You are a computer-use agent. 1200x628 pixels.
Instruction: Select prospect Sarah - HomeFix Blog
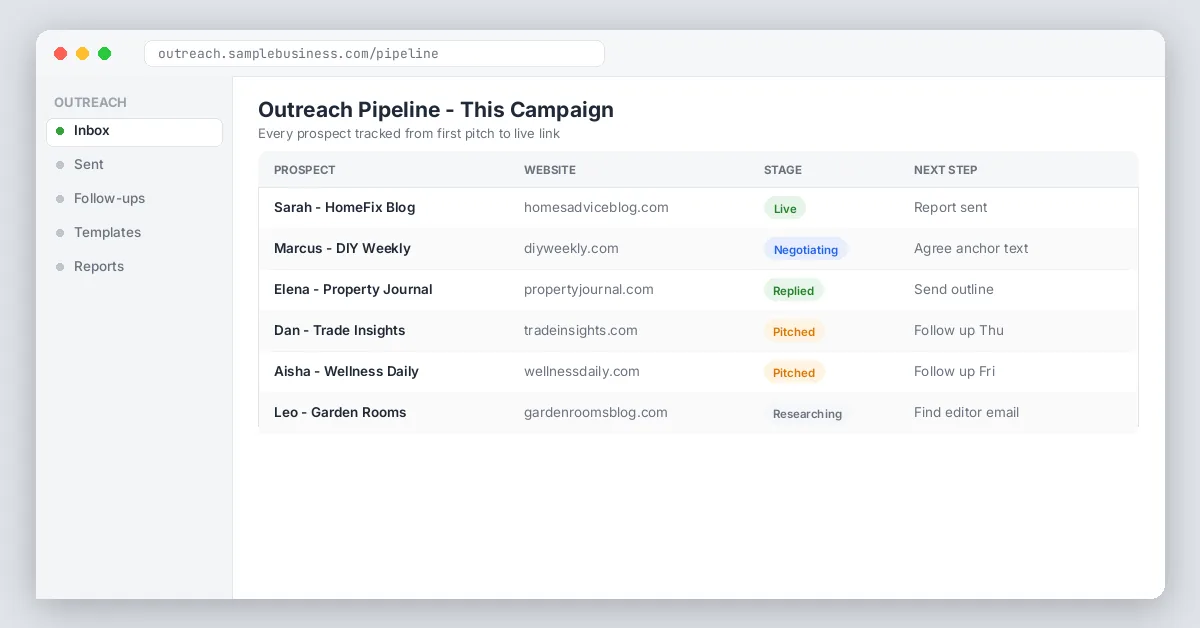point(344,208)
